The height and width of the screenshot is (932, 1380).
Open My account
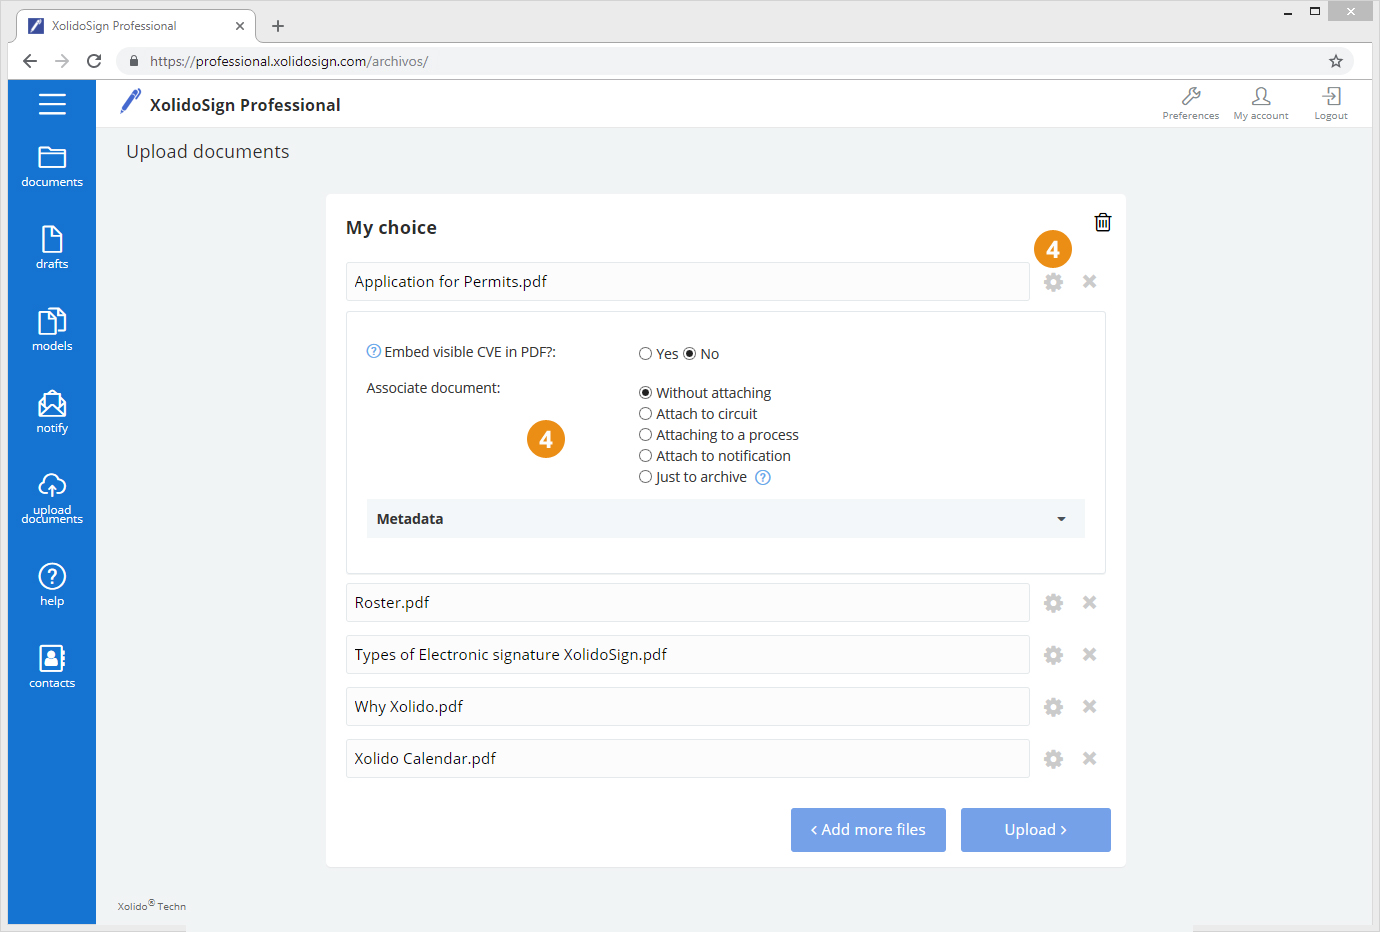click(1261, 103)
